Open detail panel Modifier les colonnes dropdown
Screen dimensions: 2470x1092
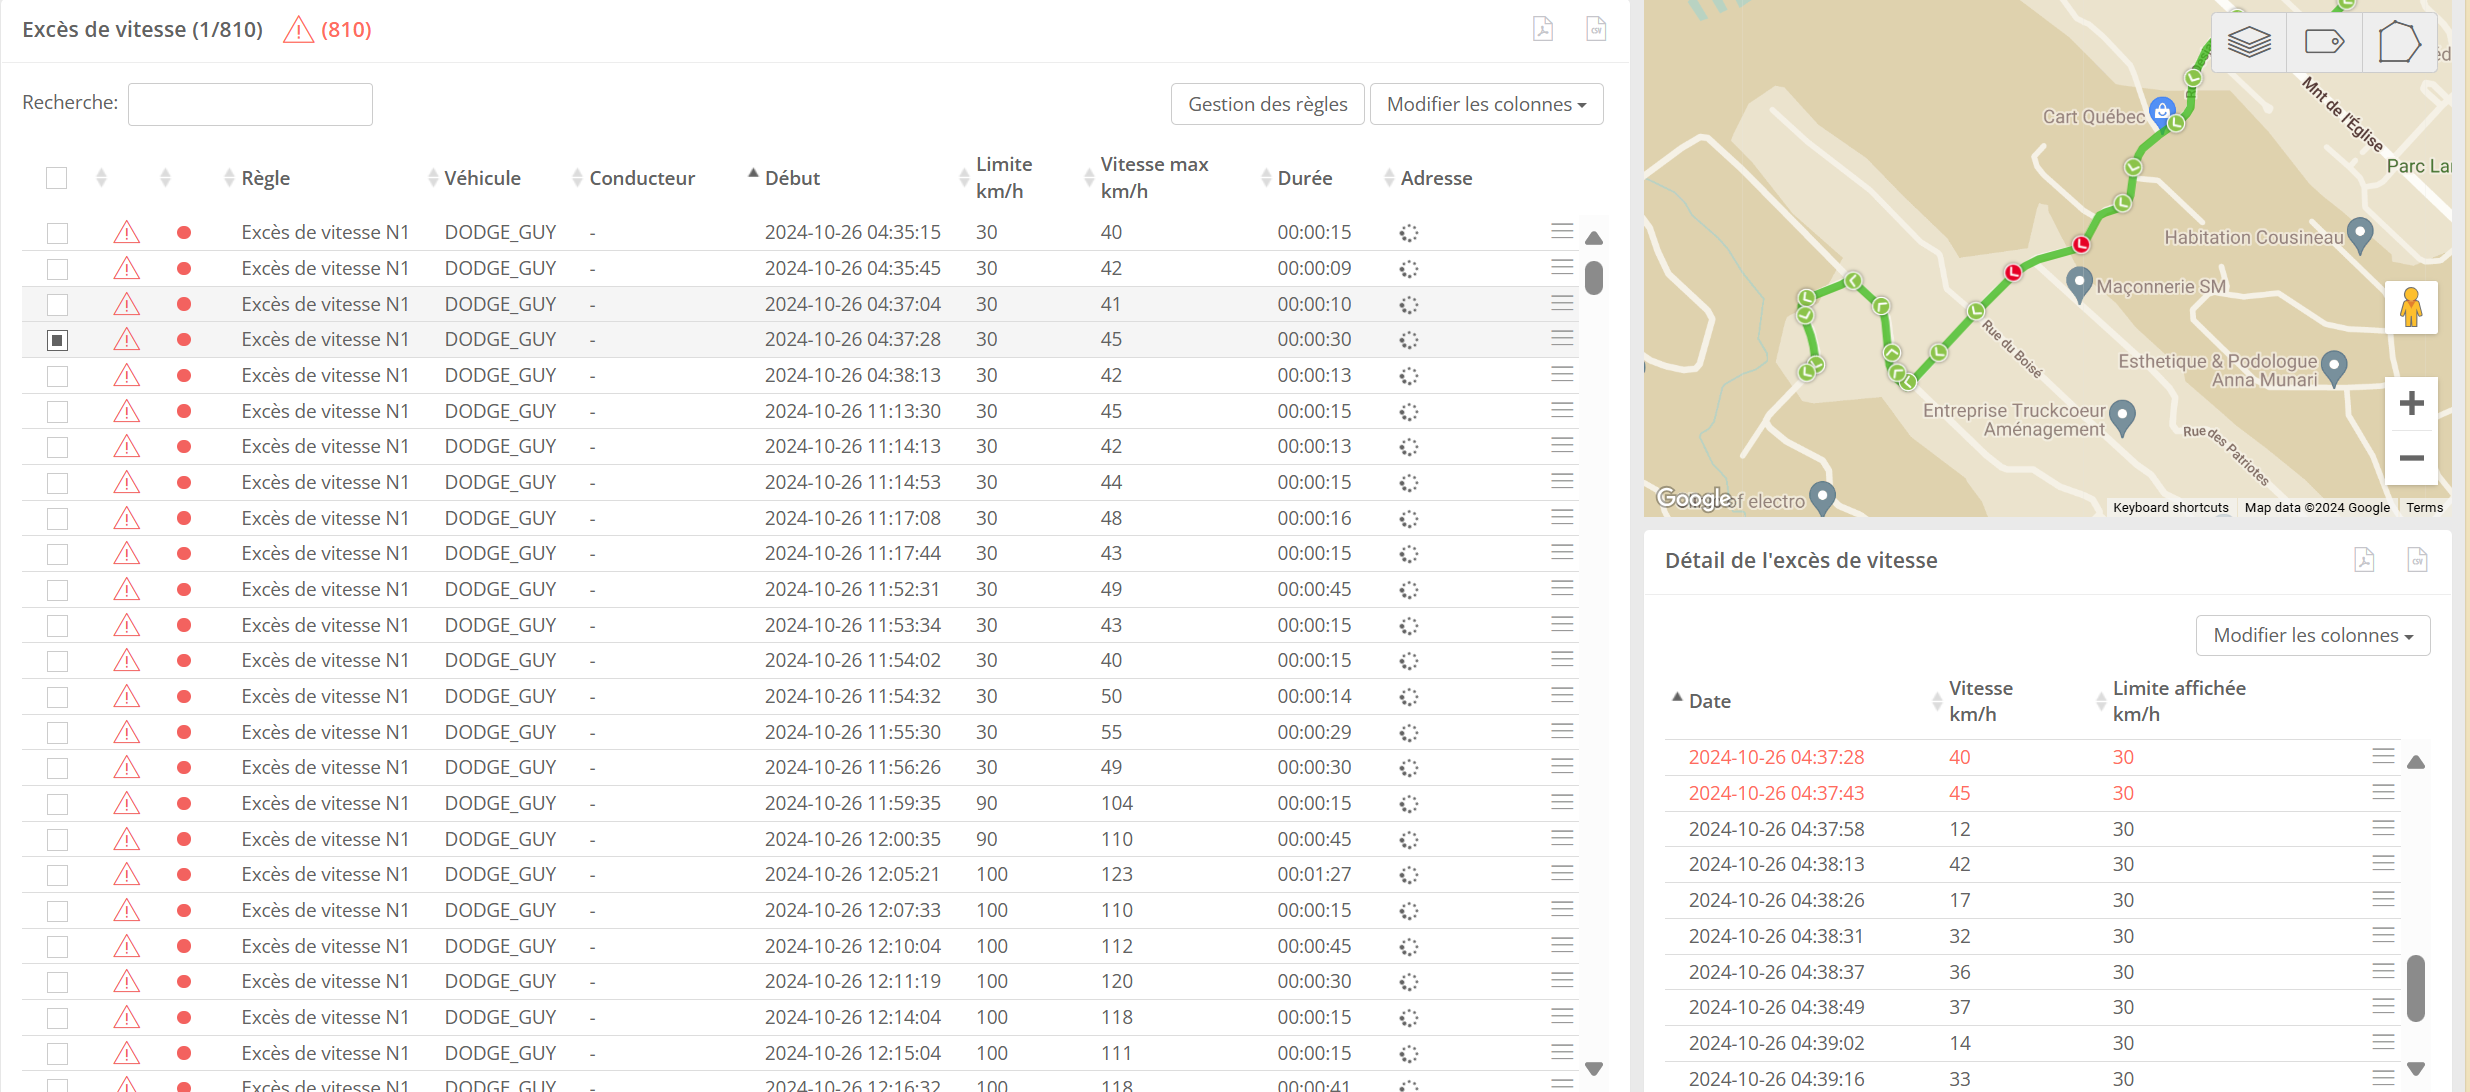tap(2312, 635)
